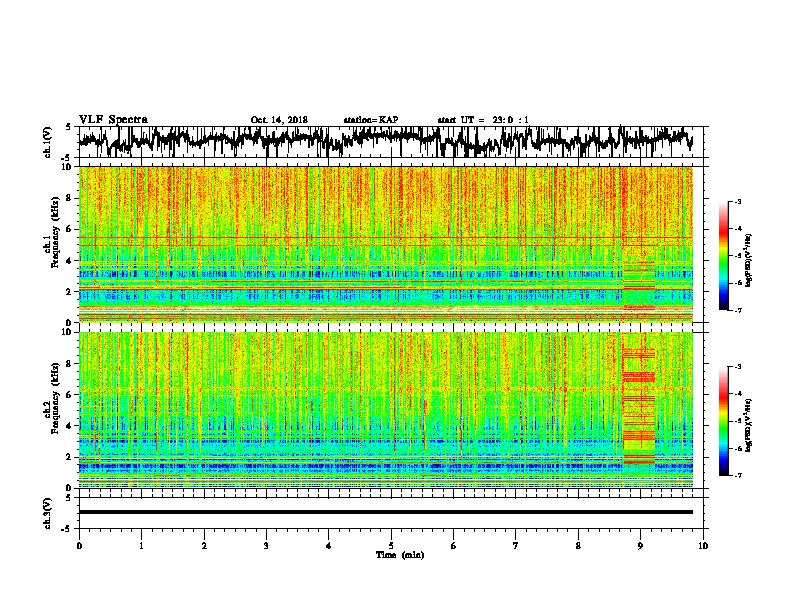Click the time axis tick label "2"
Viewport: 792px width, 612px height.
[x=204, y=546]
